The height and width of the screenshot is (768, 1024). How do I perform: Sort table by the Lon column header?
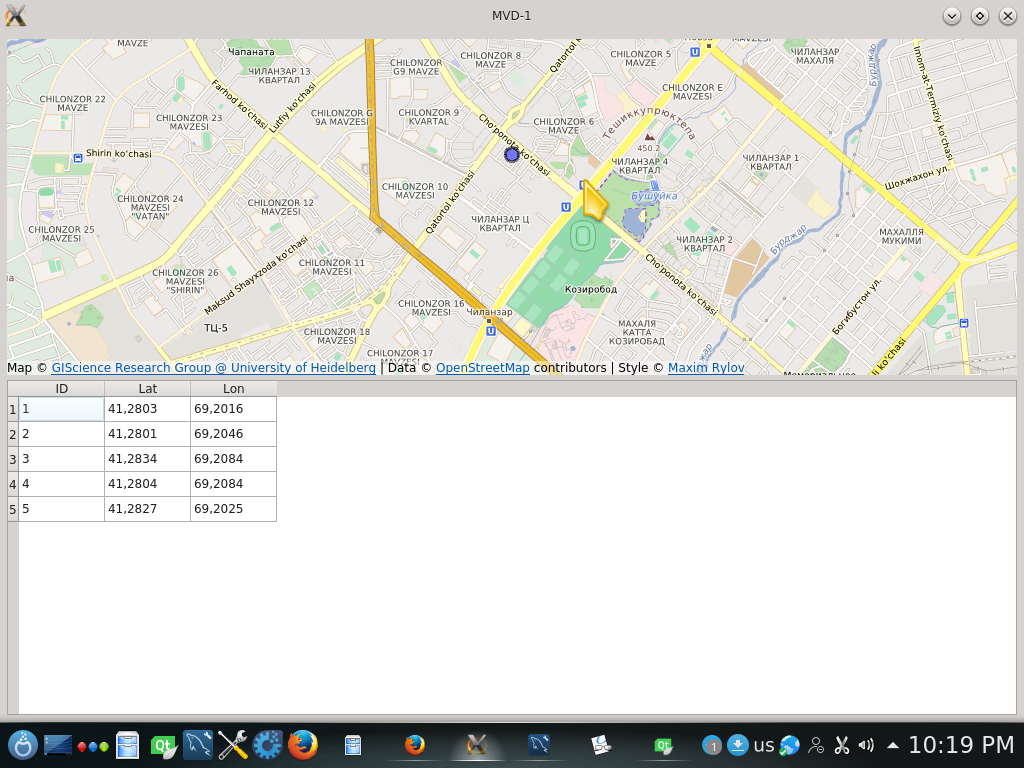[233, 389]
